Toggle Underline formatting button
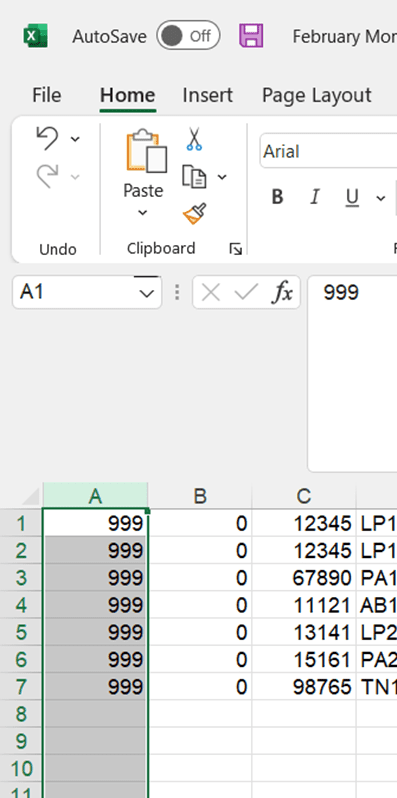The height and width of the screenshot is (798, 397). (352, 197)
